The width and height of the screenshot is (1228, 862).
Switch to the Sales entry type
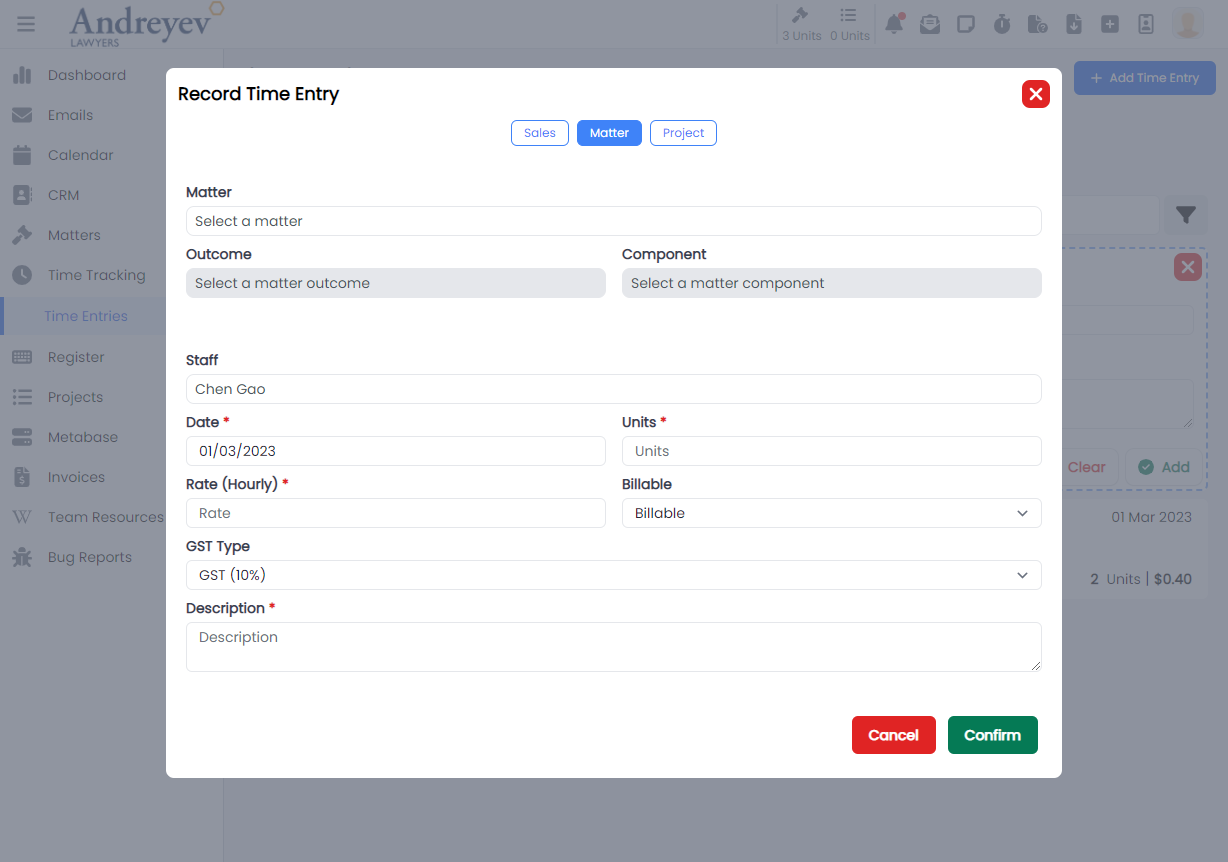coord(539,133)
